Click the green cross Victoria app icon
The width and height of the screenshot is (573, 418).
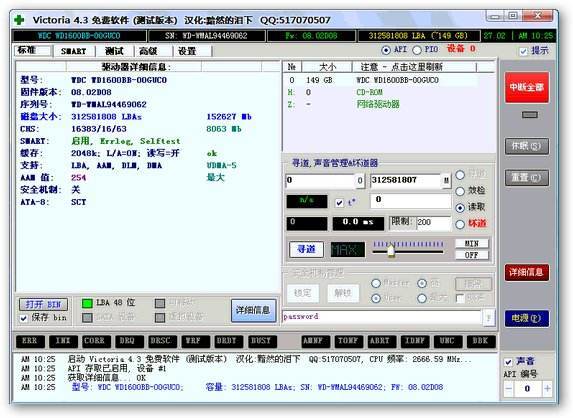19,20
